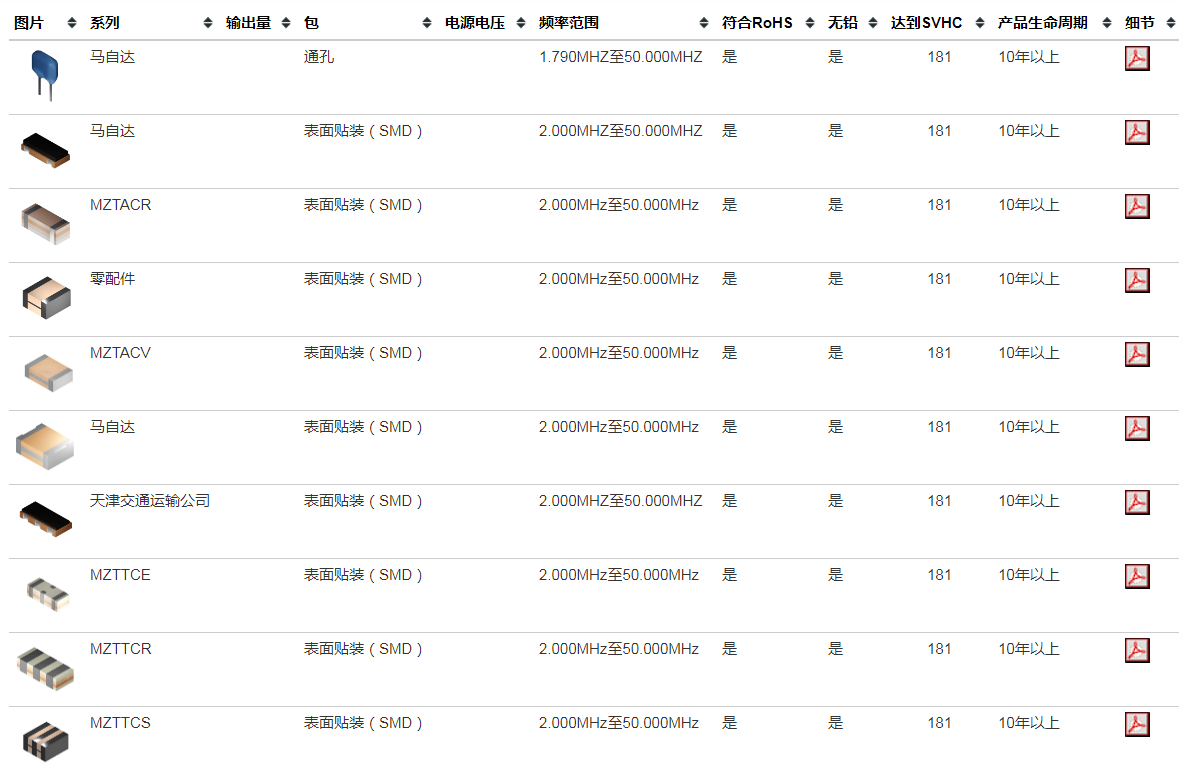This screenshot has height=777, width=1179.
Task: Select the frequency range in the 天津交通运输公司 row
Action: [620, 501]
